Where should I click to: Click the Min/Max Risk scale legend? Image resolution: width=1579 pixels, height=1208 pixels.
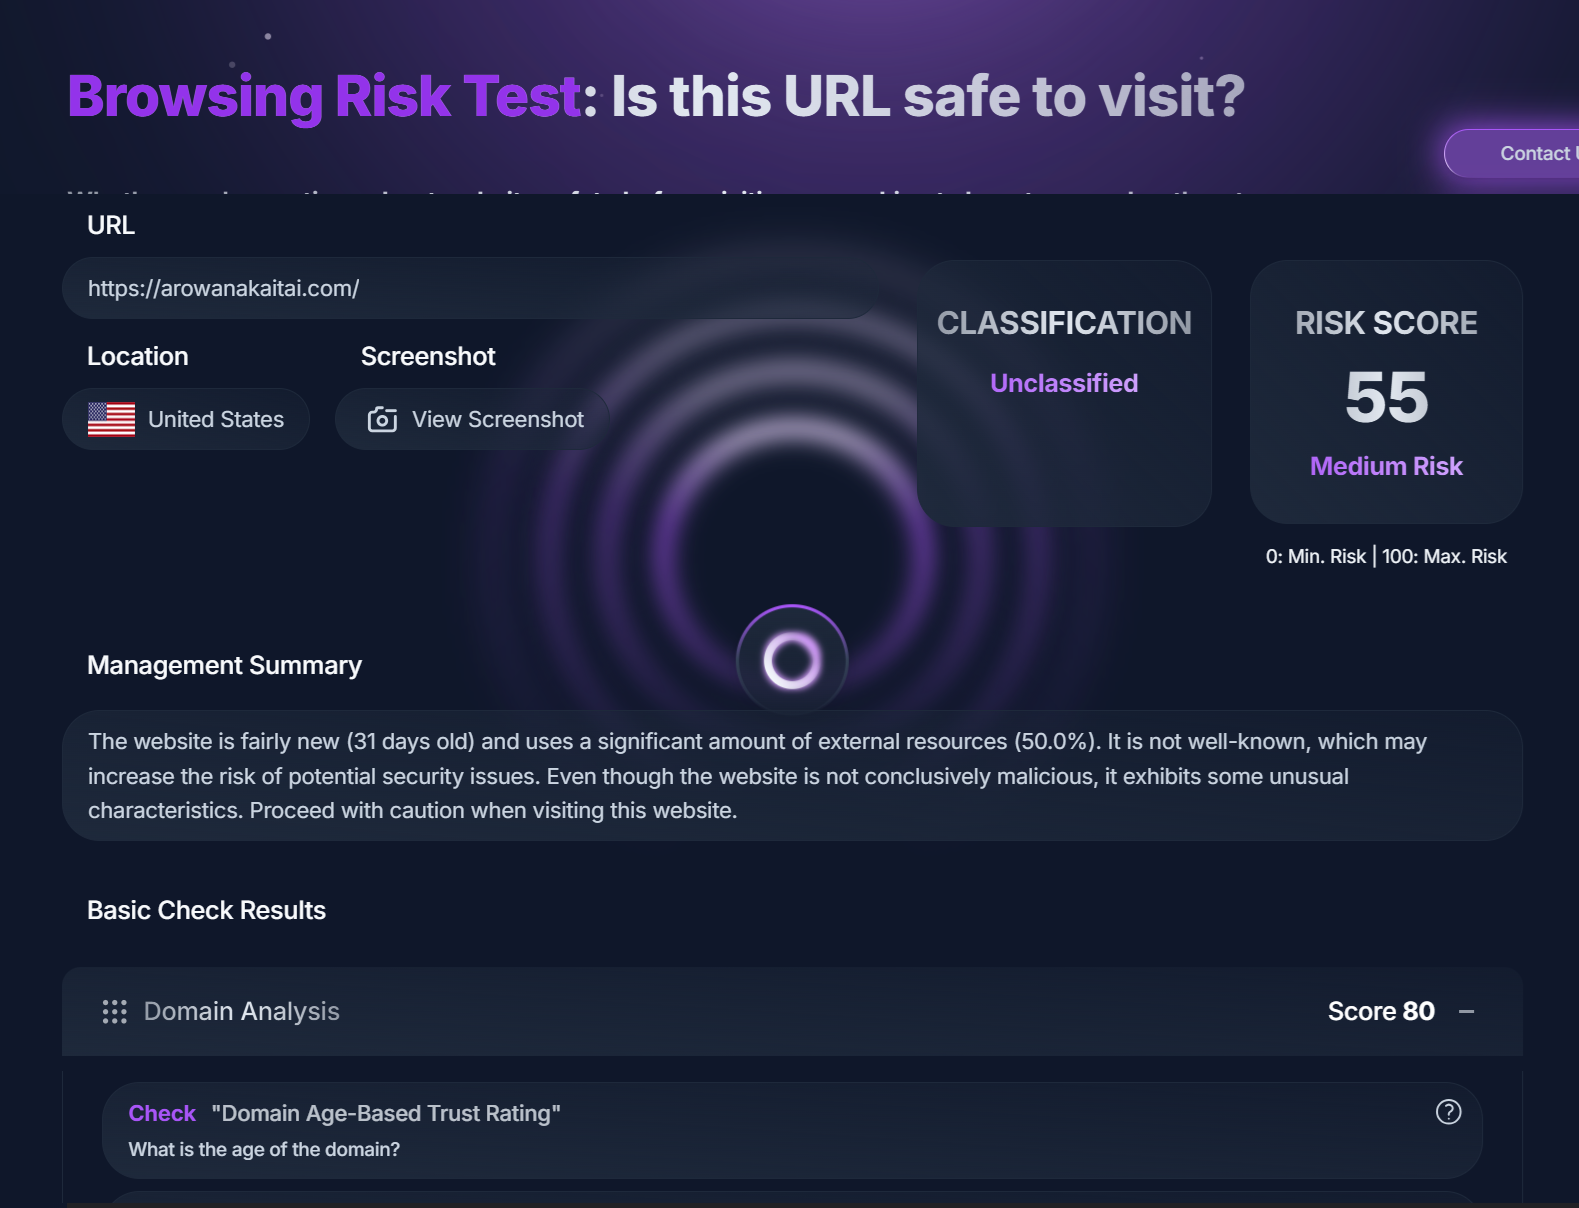click(1386, 557)
